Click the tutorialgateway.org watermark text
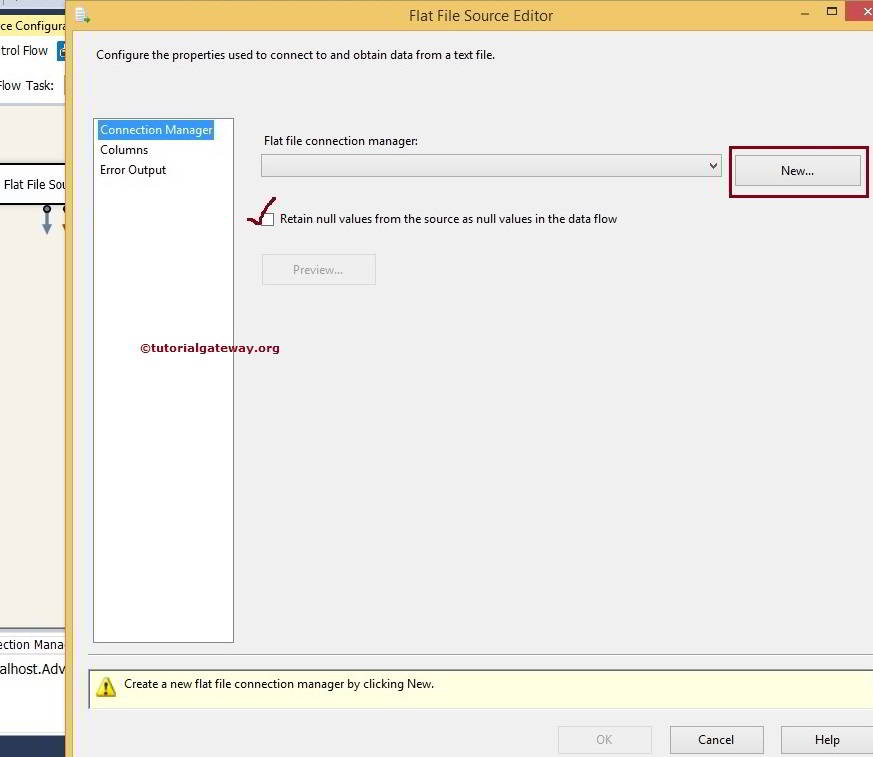Screen dimensions: 873x757 click(x=210, y=348)
